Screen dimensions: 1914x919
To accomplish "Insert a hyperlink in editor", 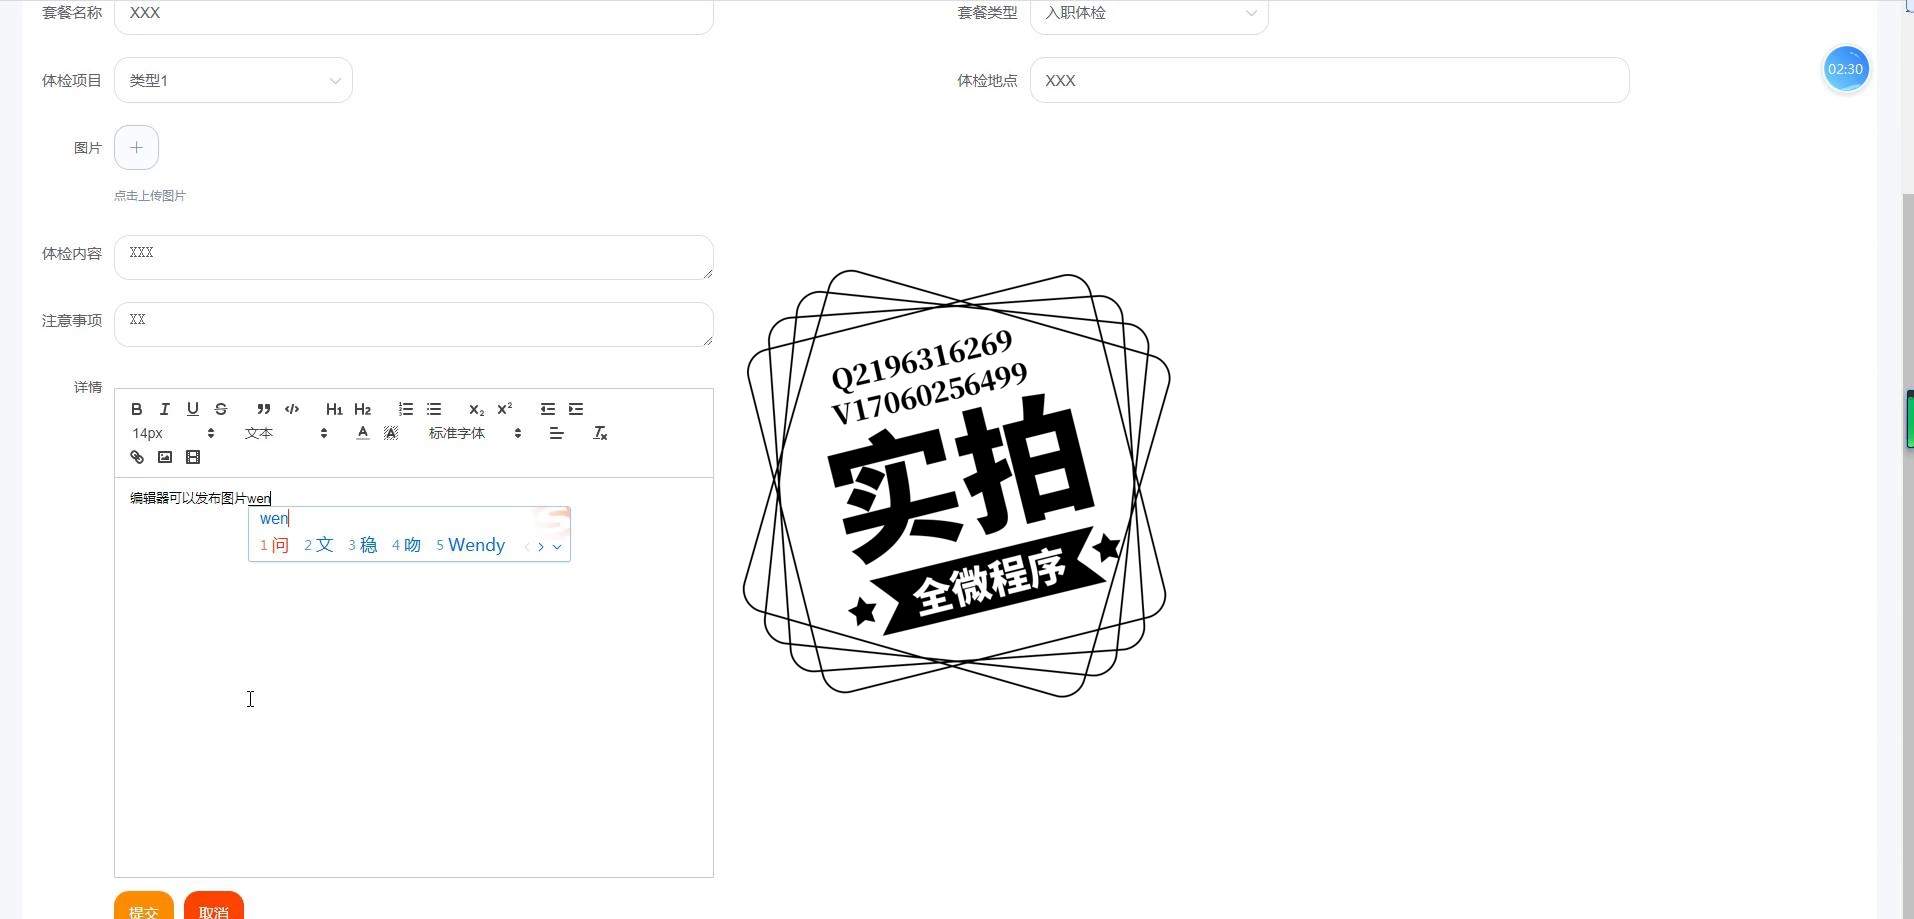I will click(x=137, y=457).
